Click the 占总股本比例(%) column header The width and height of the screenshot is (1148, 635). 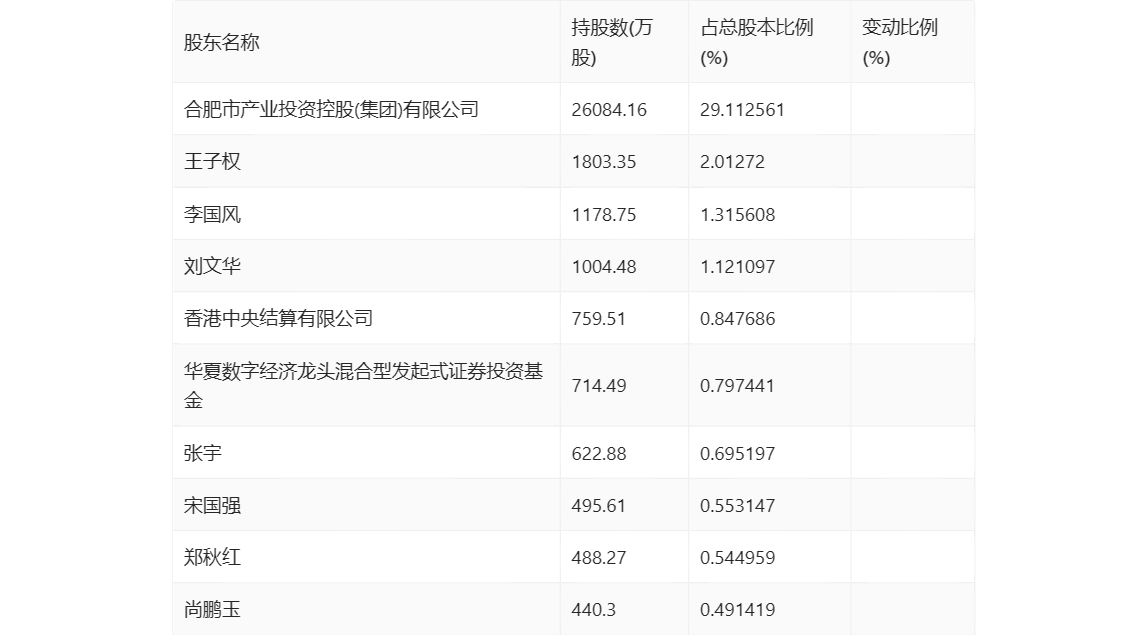(x=757, y=42)
